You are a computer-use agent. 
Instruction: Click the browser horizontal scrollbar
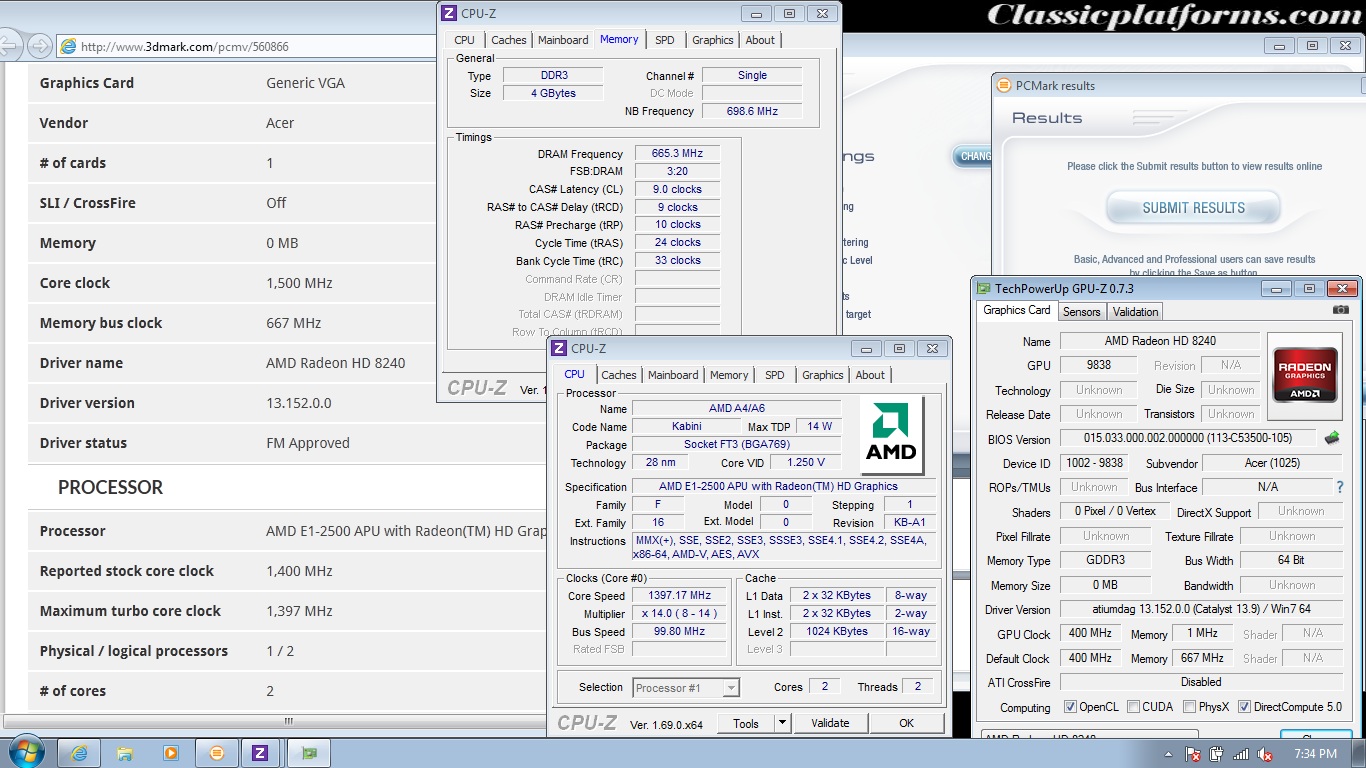[290, 721]
